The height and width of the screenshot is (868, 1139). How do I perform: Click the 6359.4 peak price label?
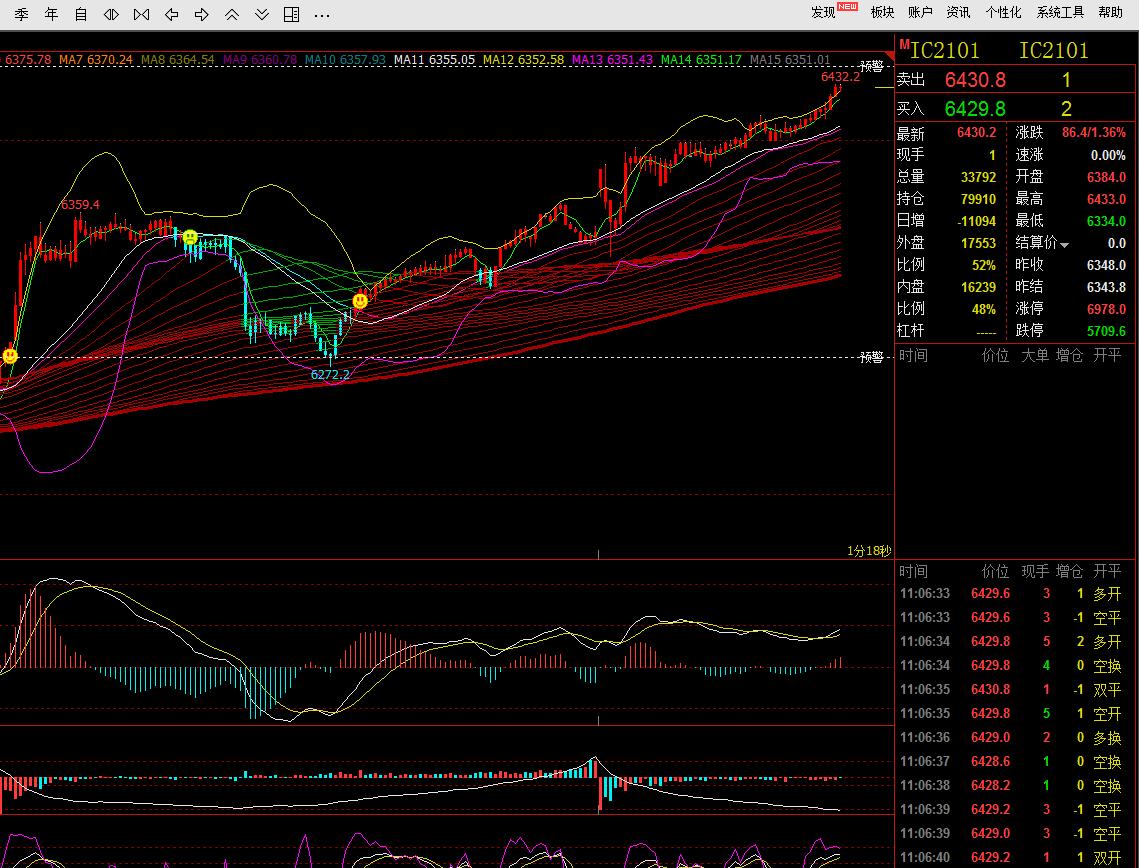[81, 205]
